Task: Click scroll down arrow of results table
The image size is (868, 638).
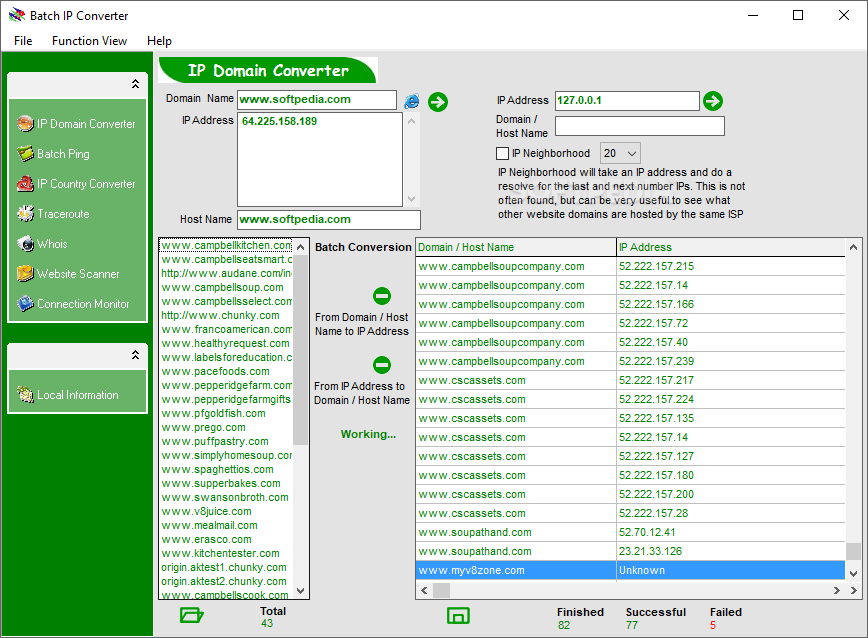Action: 853,573
